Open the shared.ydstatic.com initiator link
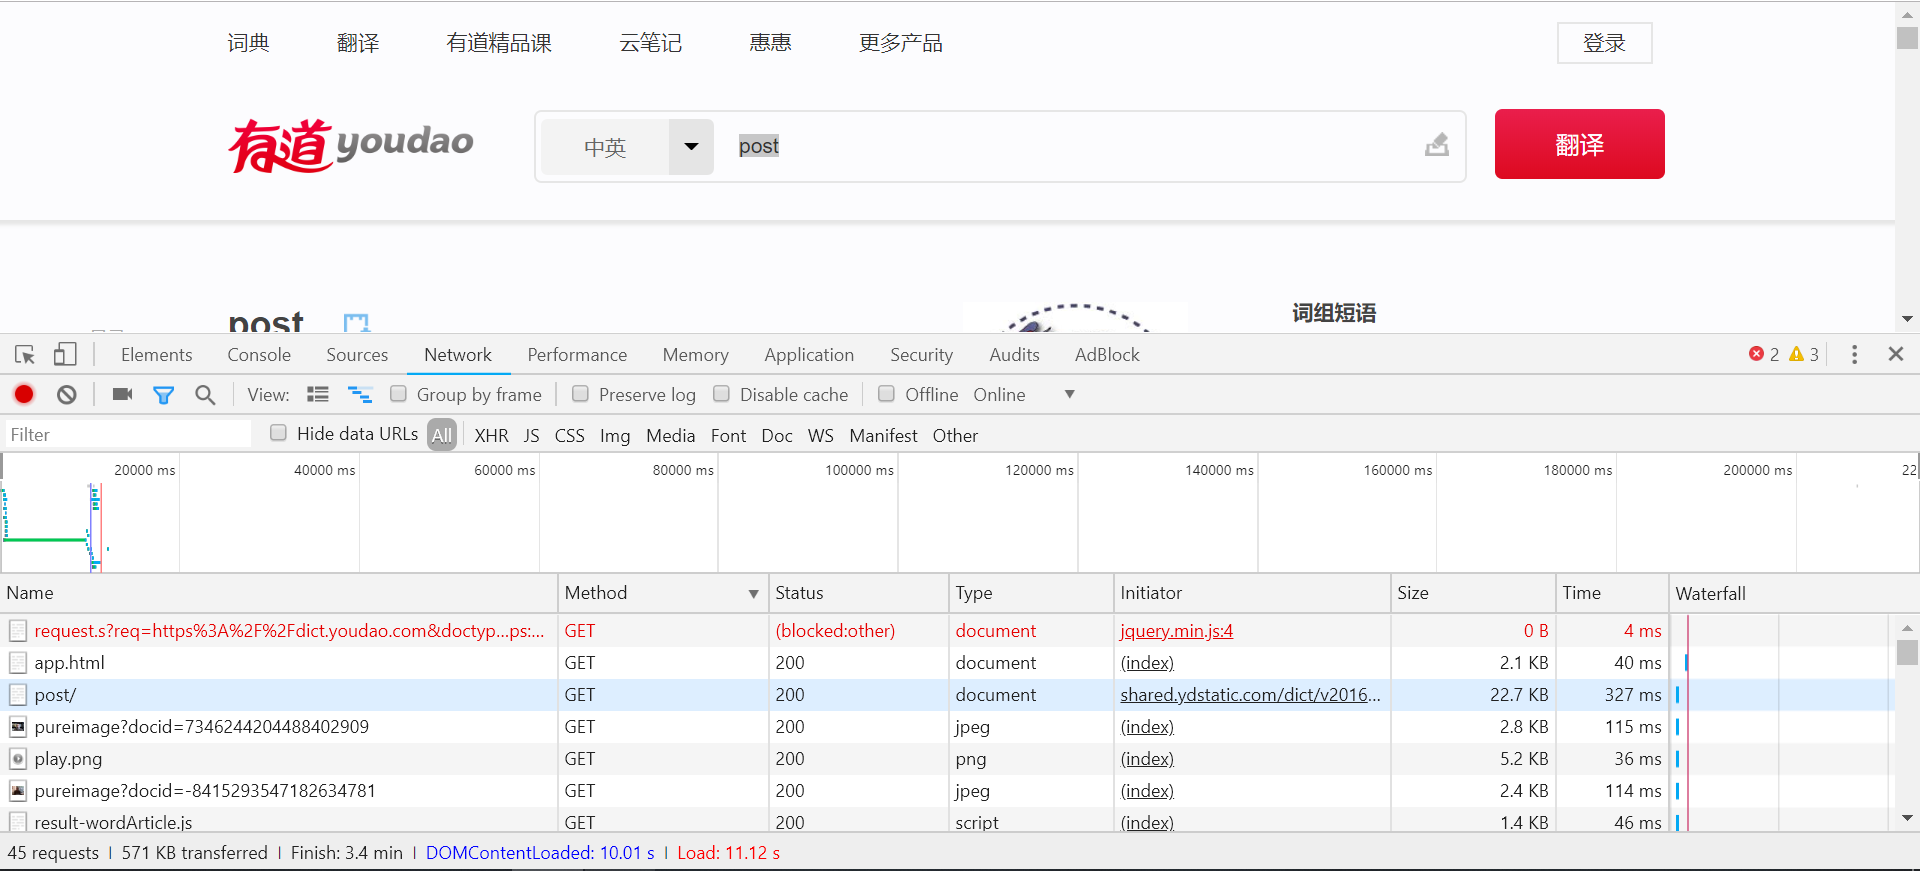 [x=1250, y=695]
